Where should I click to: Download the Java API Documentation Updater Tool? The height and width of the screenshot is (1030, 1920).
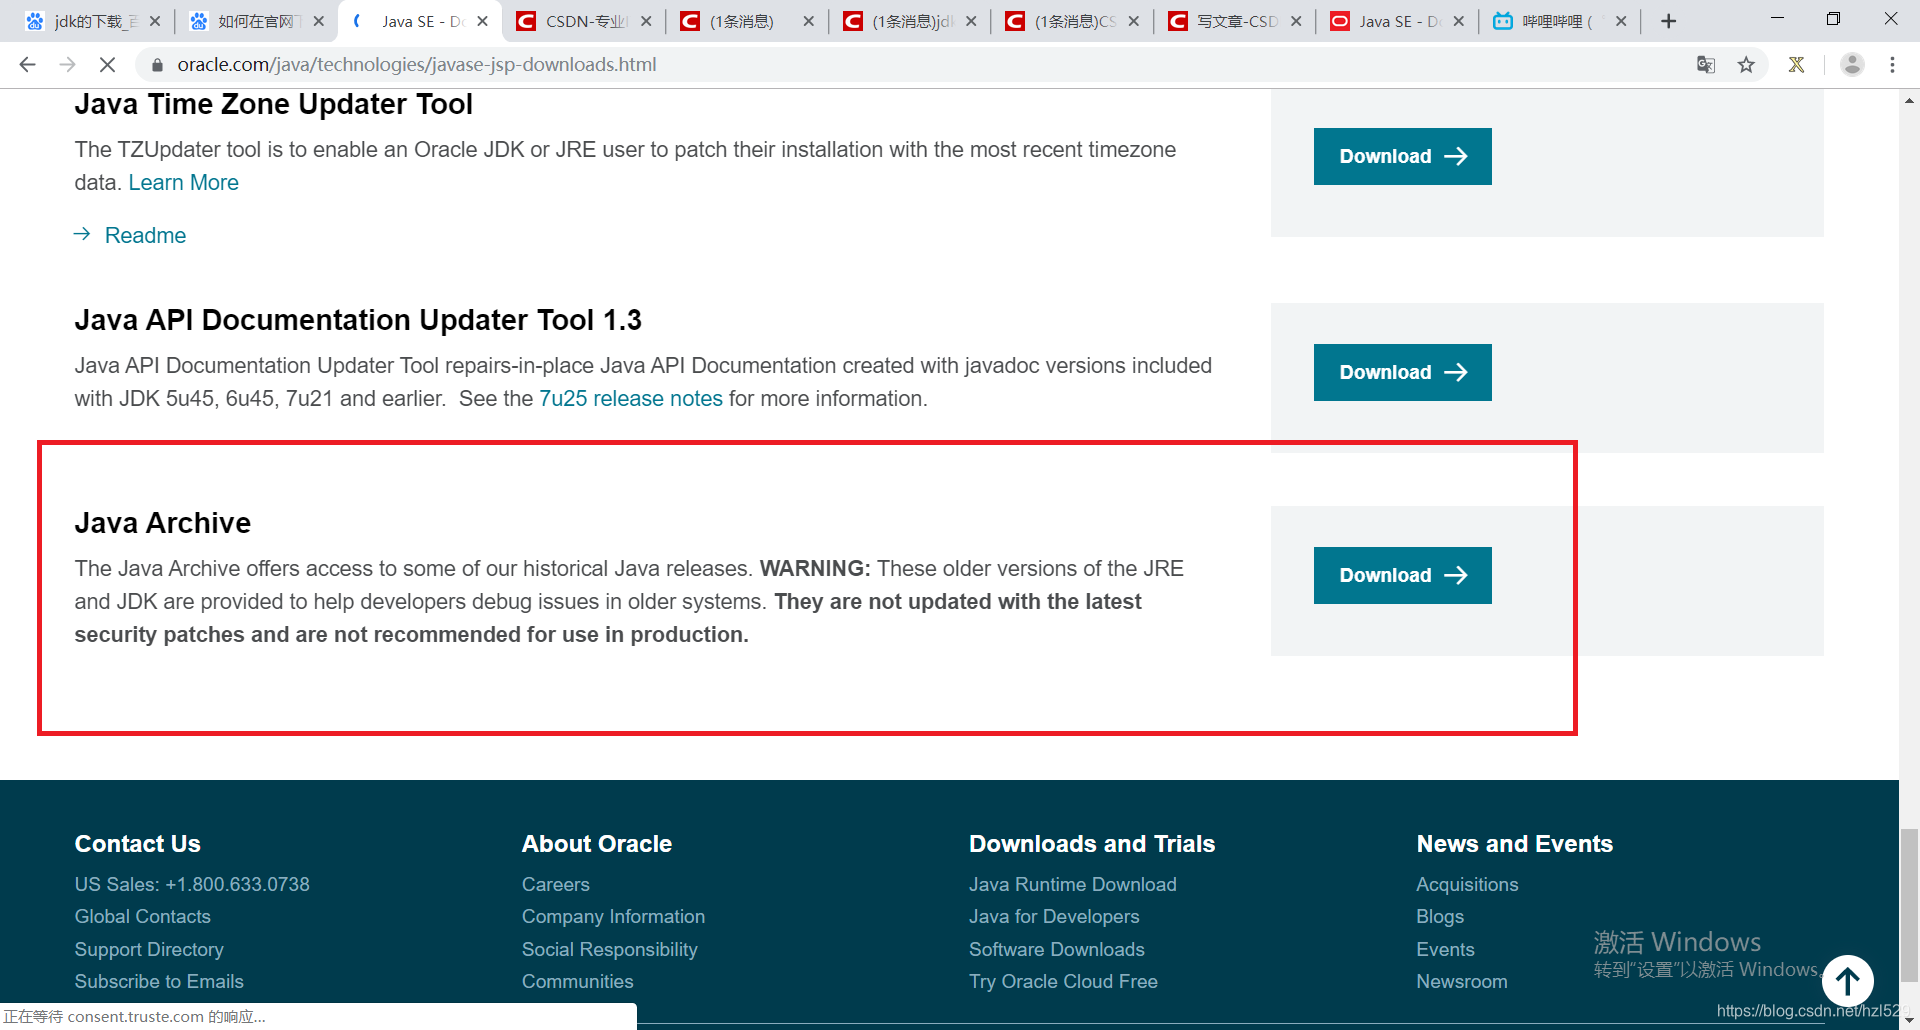[x=1402, y=372]
